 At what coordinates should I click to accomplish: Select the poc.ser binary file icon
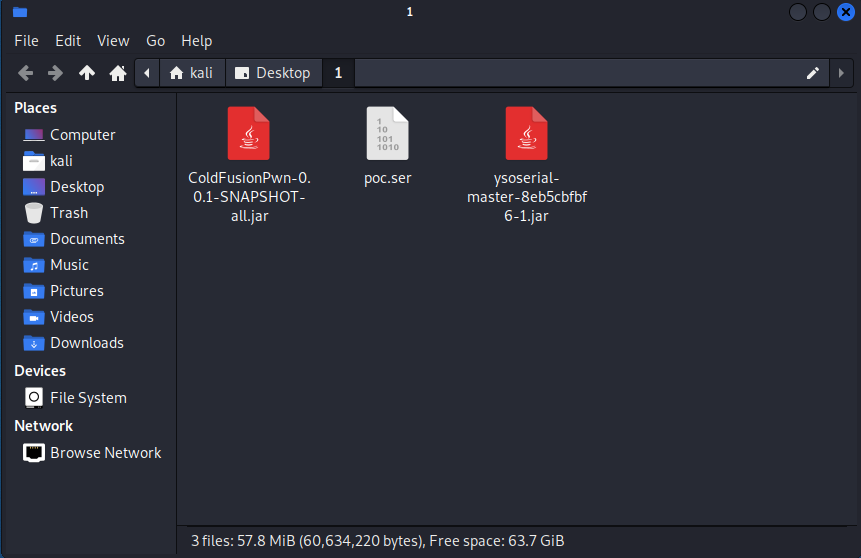pos(388,133)
